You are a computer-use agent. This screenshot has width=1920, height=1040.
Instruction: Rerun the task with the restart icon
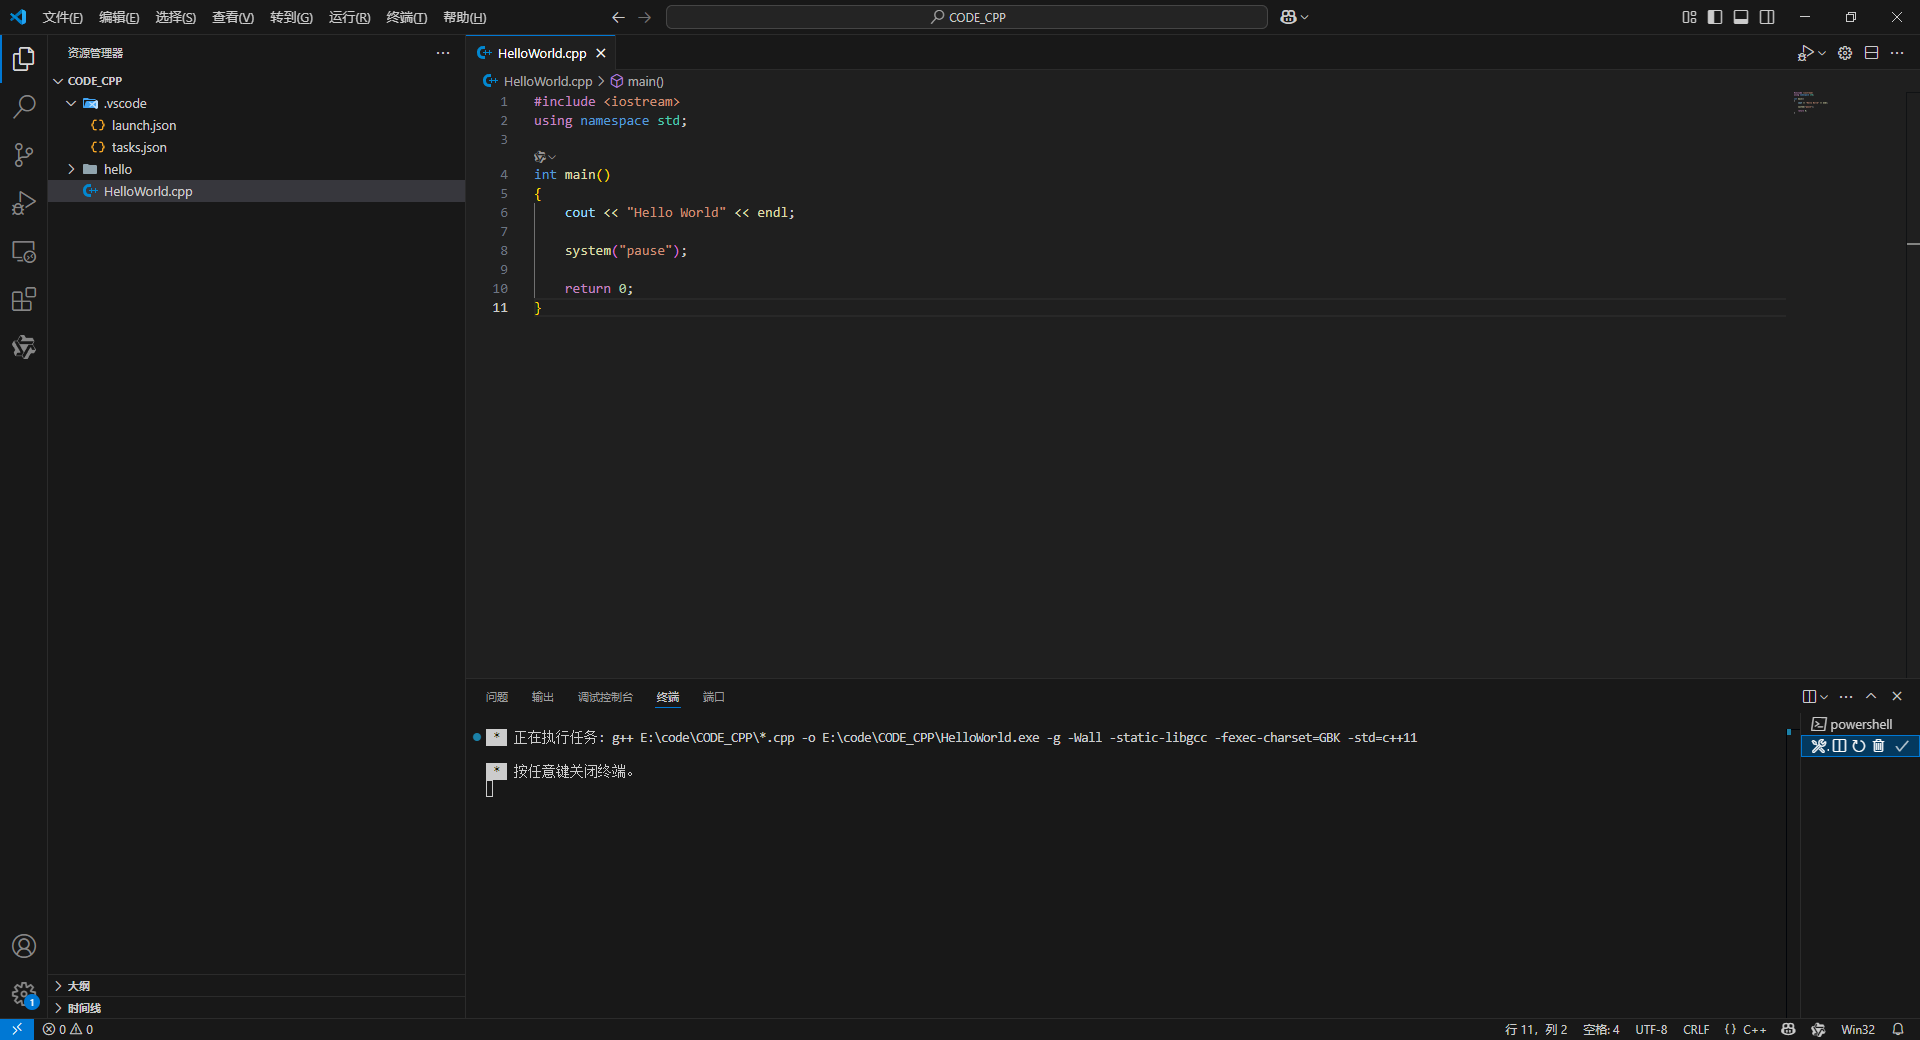(x=1859, y=746)
